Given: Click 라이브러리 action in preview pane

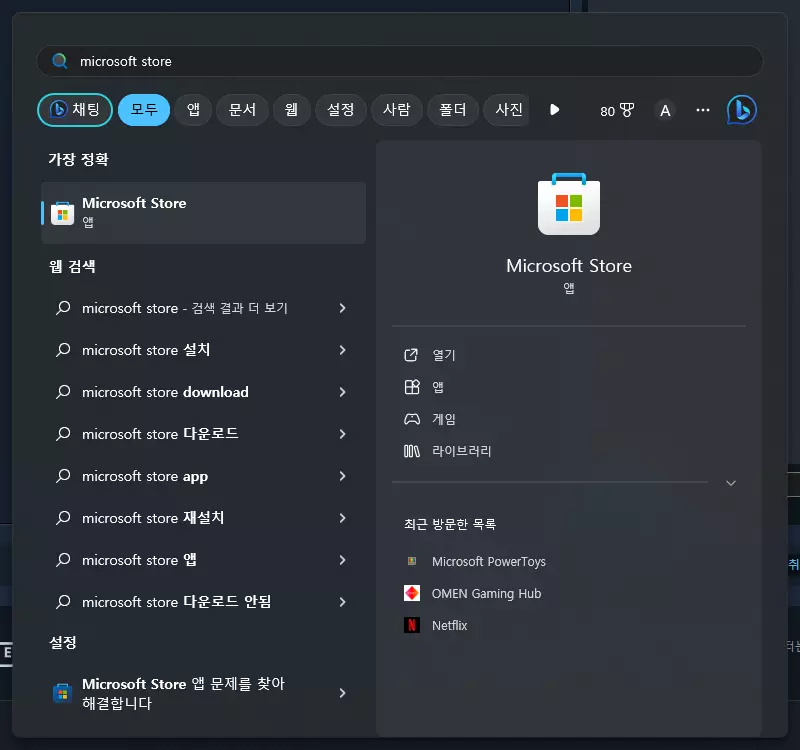Looking at the screenshot, I should tap(461, 451).
